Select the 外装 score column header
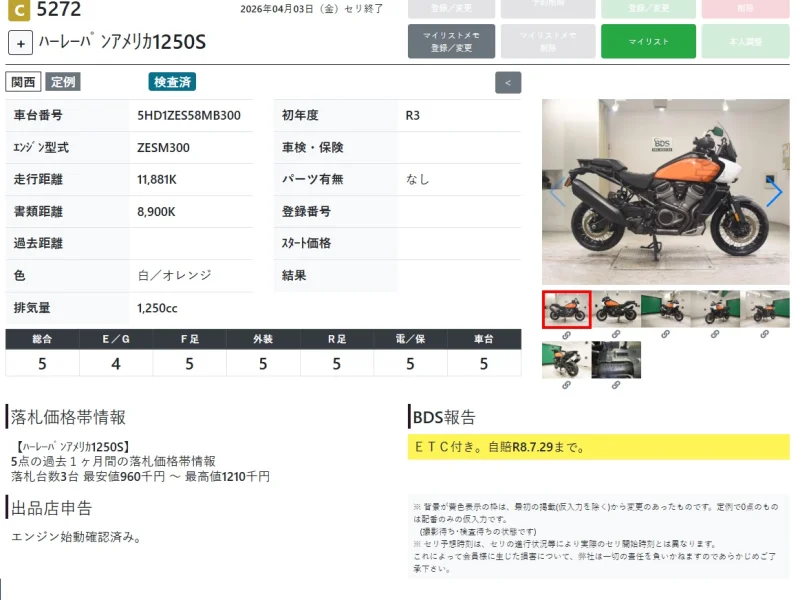The image size is (800, 600). [263, 339]
